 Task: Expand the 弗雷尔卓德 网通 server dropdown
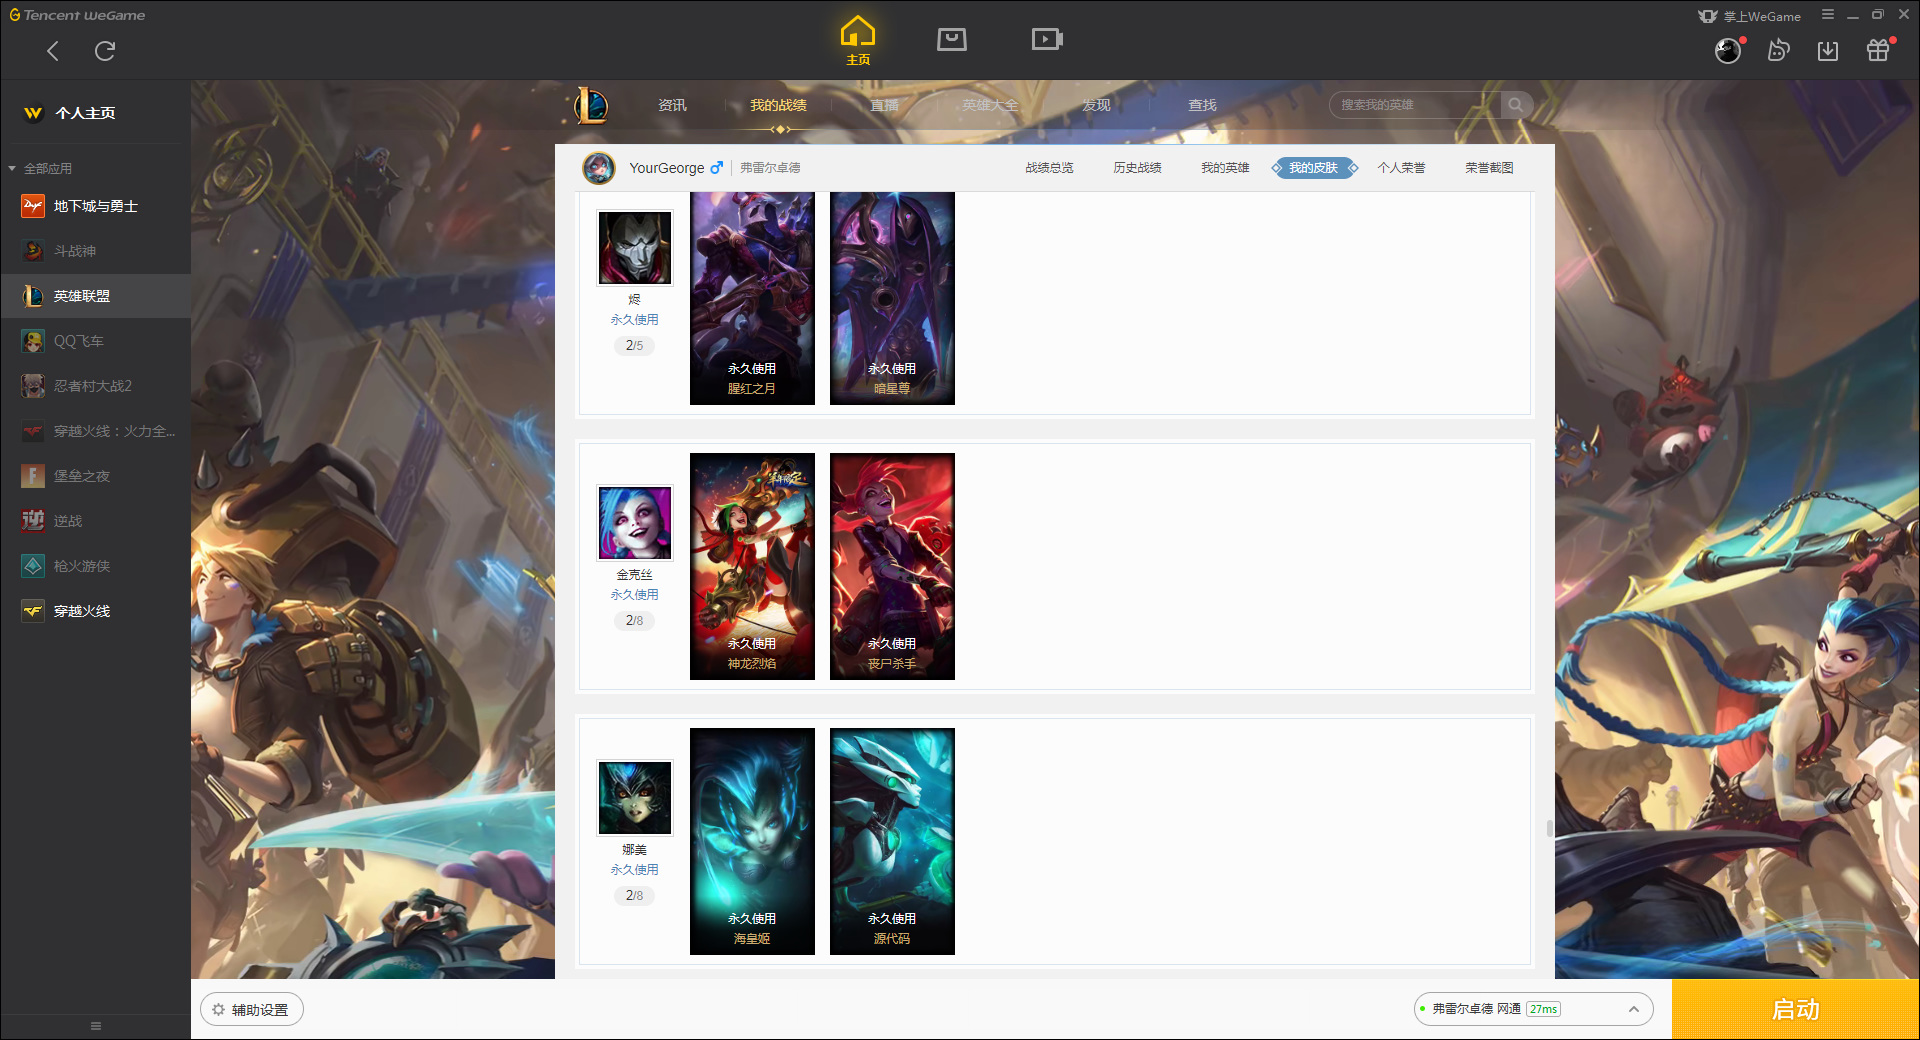click(x=1533, y=1009)
